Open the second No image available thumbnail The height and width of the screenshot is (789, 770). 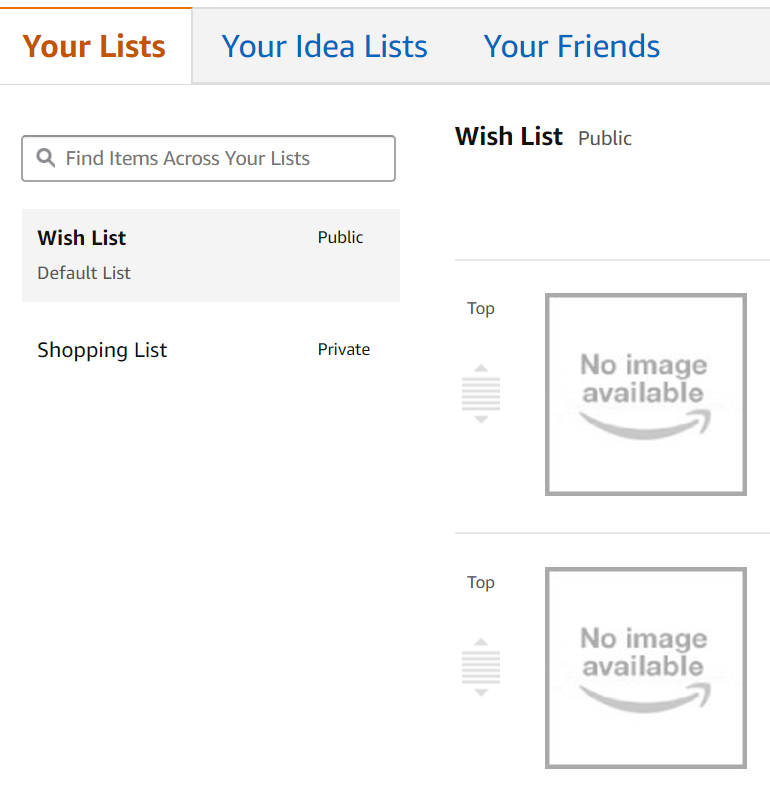646,668
